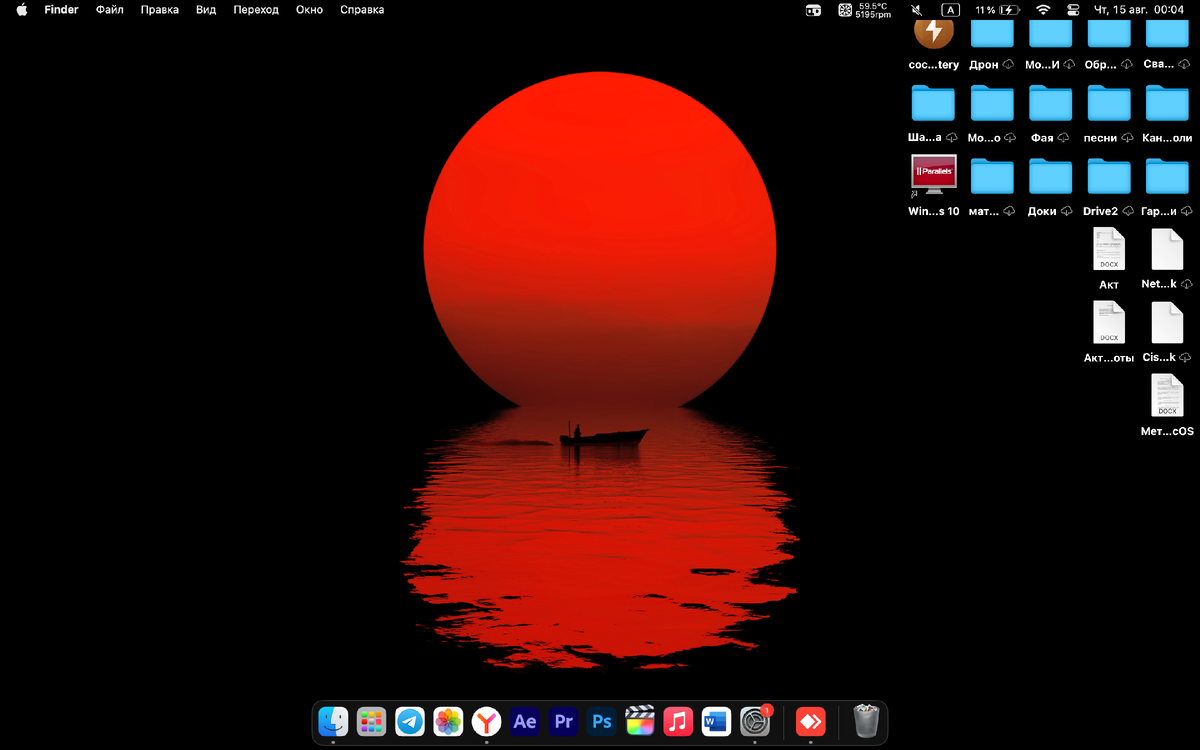This screenshot has height=750, width=1200.
Task: Open the Trash in the Dock
Action: coord(866,721)
